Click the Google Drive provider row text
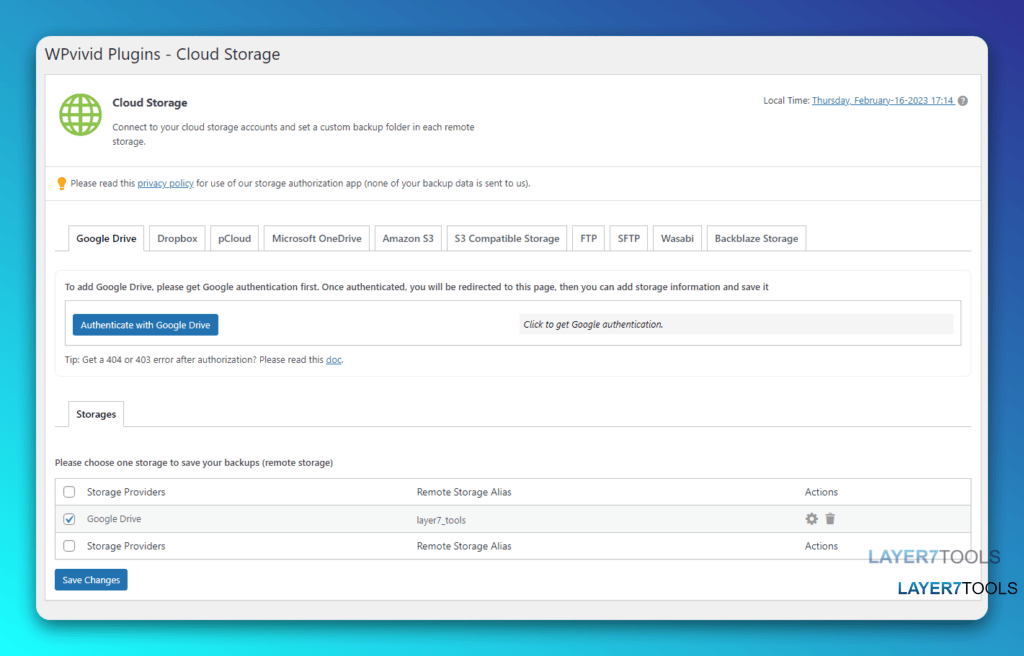 pos(114,519)
